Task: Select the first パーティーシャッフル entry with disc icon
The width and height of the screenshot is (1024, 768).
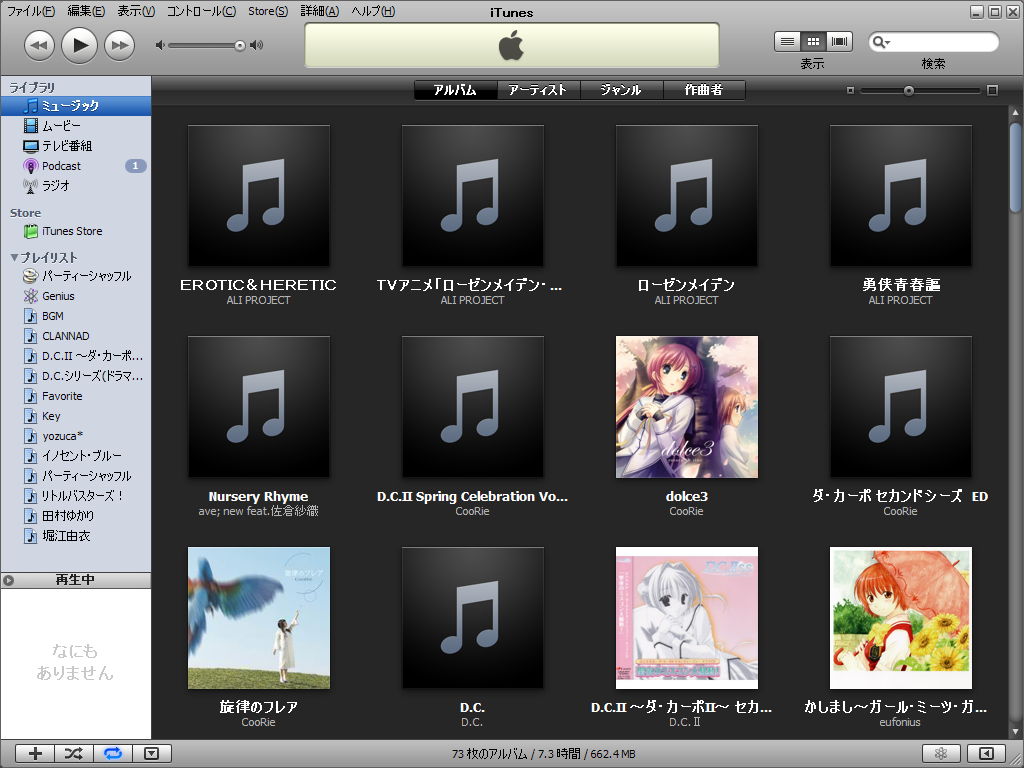Action: [76, 276]
